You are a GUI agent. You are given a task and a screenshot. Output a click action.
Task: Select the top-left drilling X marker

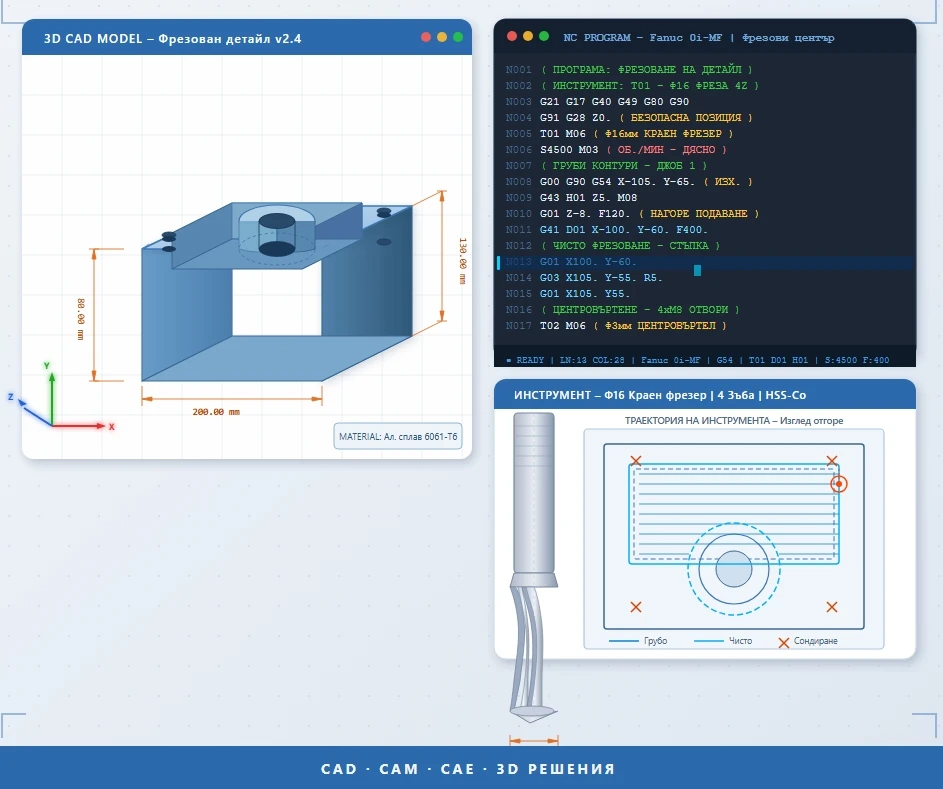pos(635,462)
